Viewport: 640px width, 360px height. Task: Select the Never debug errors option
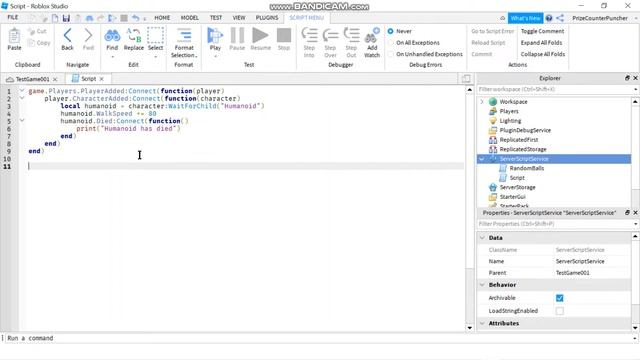point(391,31)
